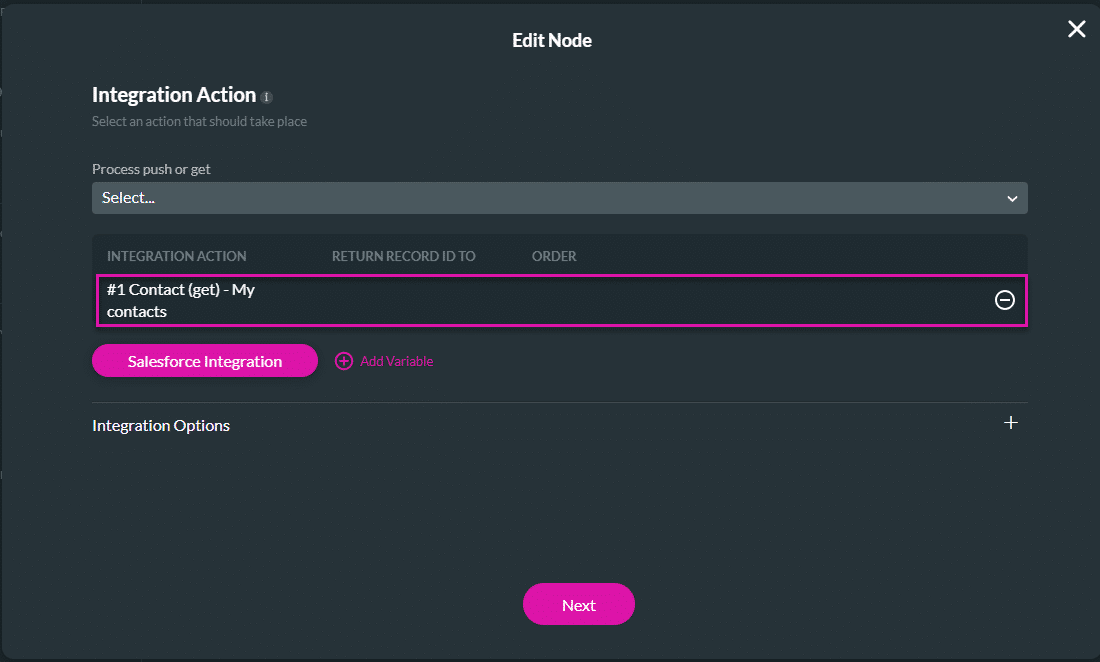
Task: Click the Add Variable link text
Action: (x=396, y=361)
